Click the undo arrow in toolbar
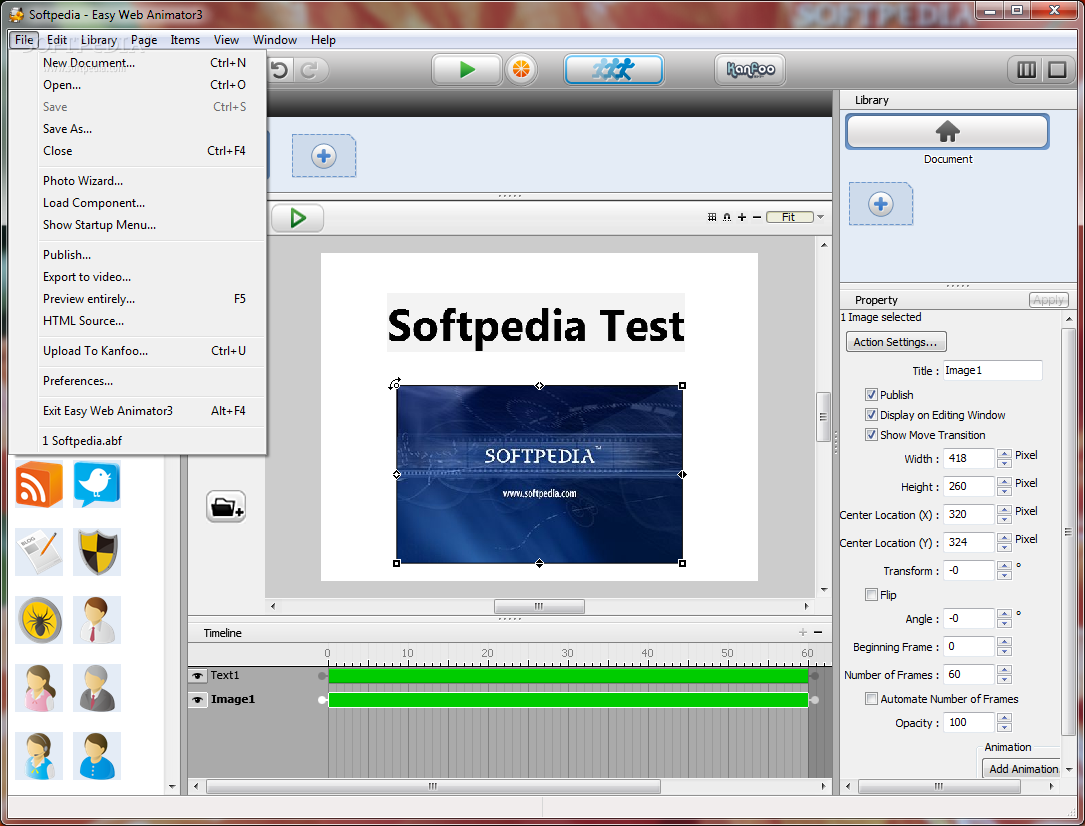The height and width of the screenshot is (826, 1085). [x=280, y=70]
